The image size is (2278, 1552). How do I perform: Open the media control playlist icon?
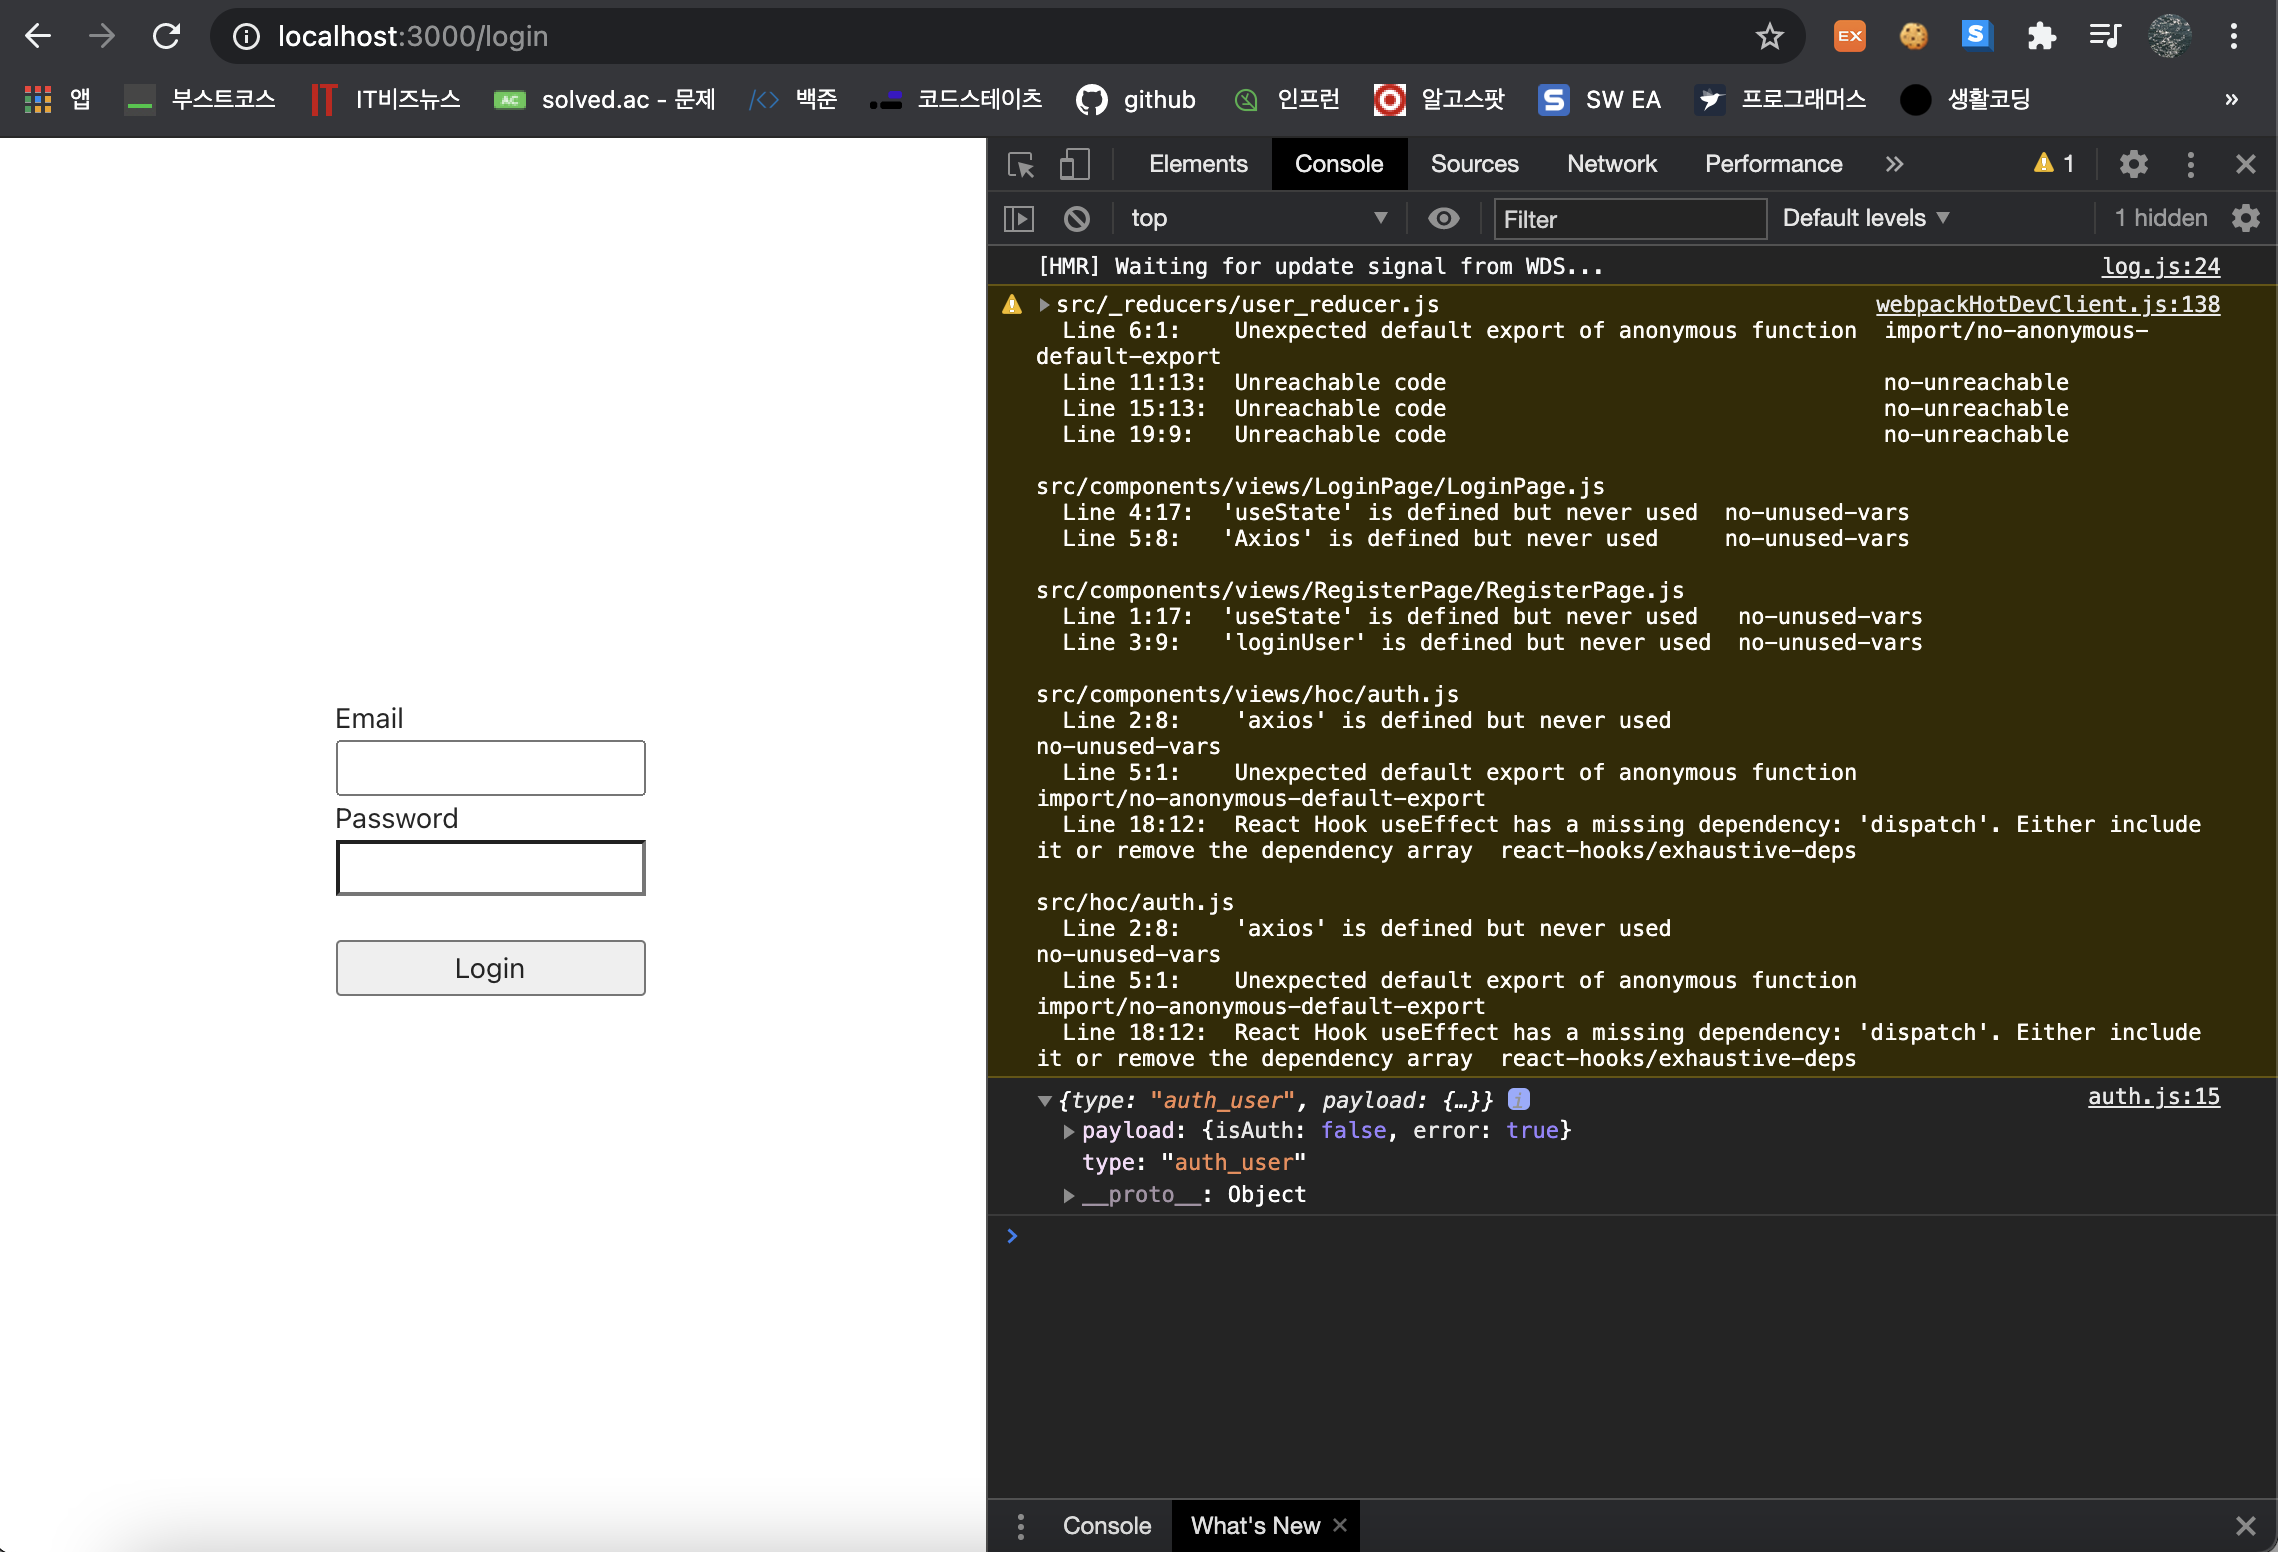click(x=2104, y=37)
